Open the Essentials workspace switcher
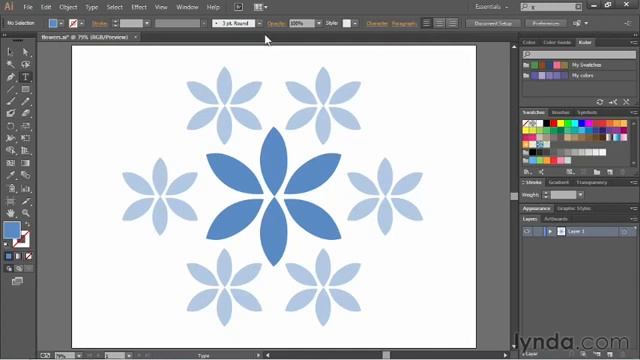 (491, 7)
